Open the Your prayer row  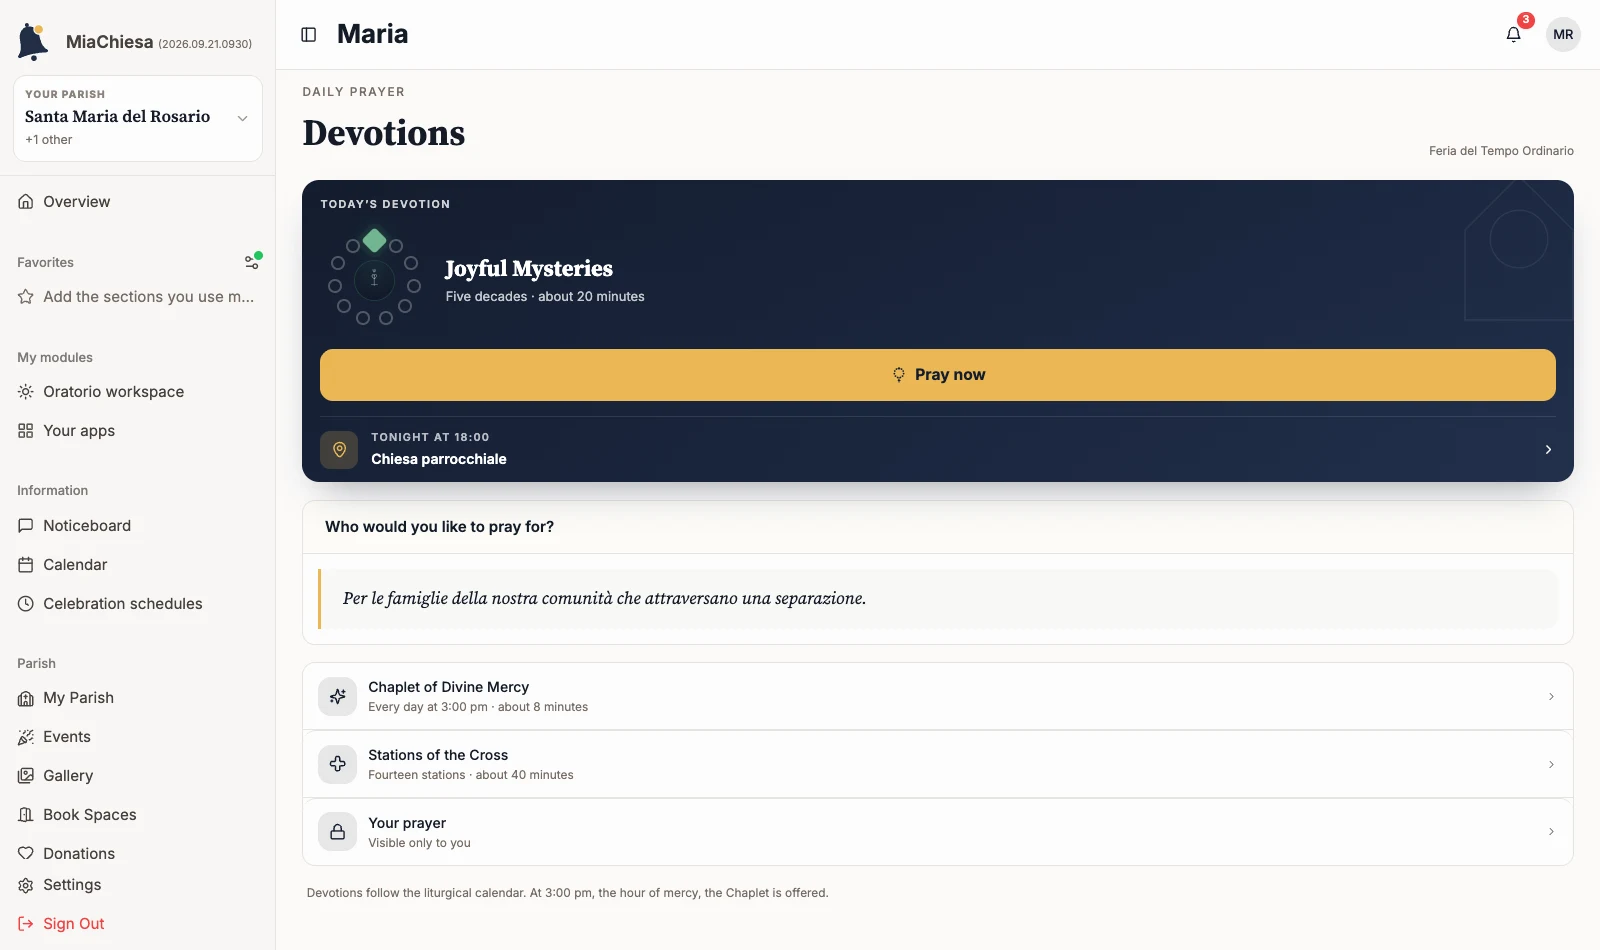tap(938, 832)
